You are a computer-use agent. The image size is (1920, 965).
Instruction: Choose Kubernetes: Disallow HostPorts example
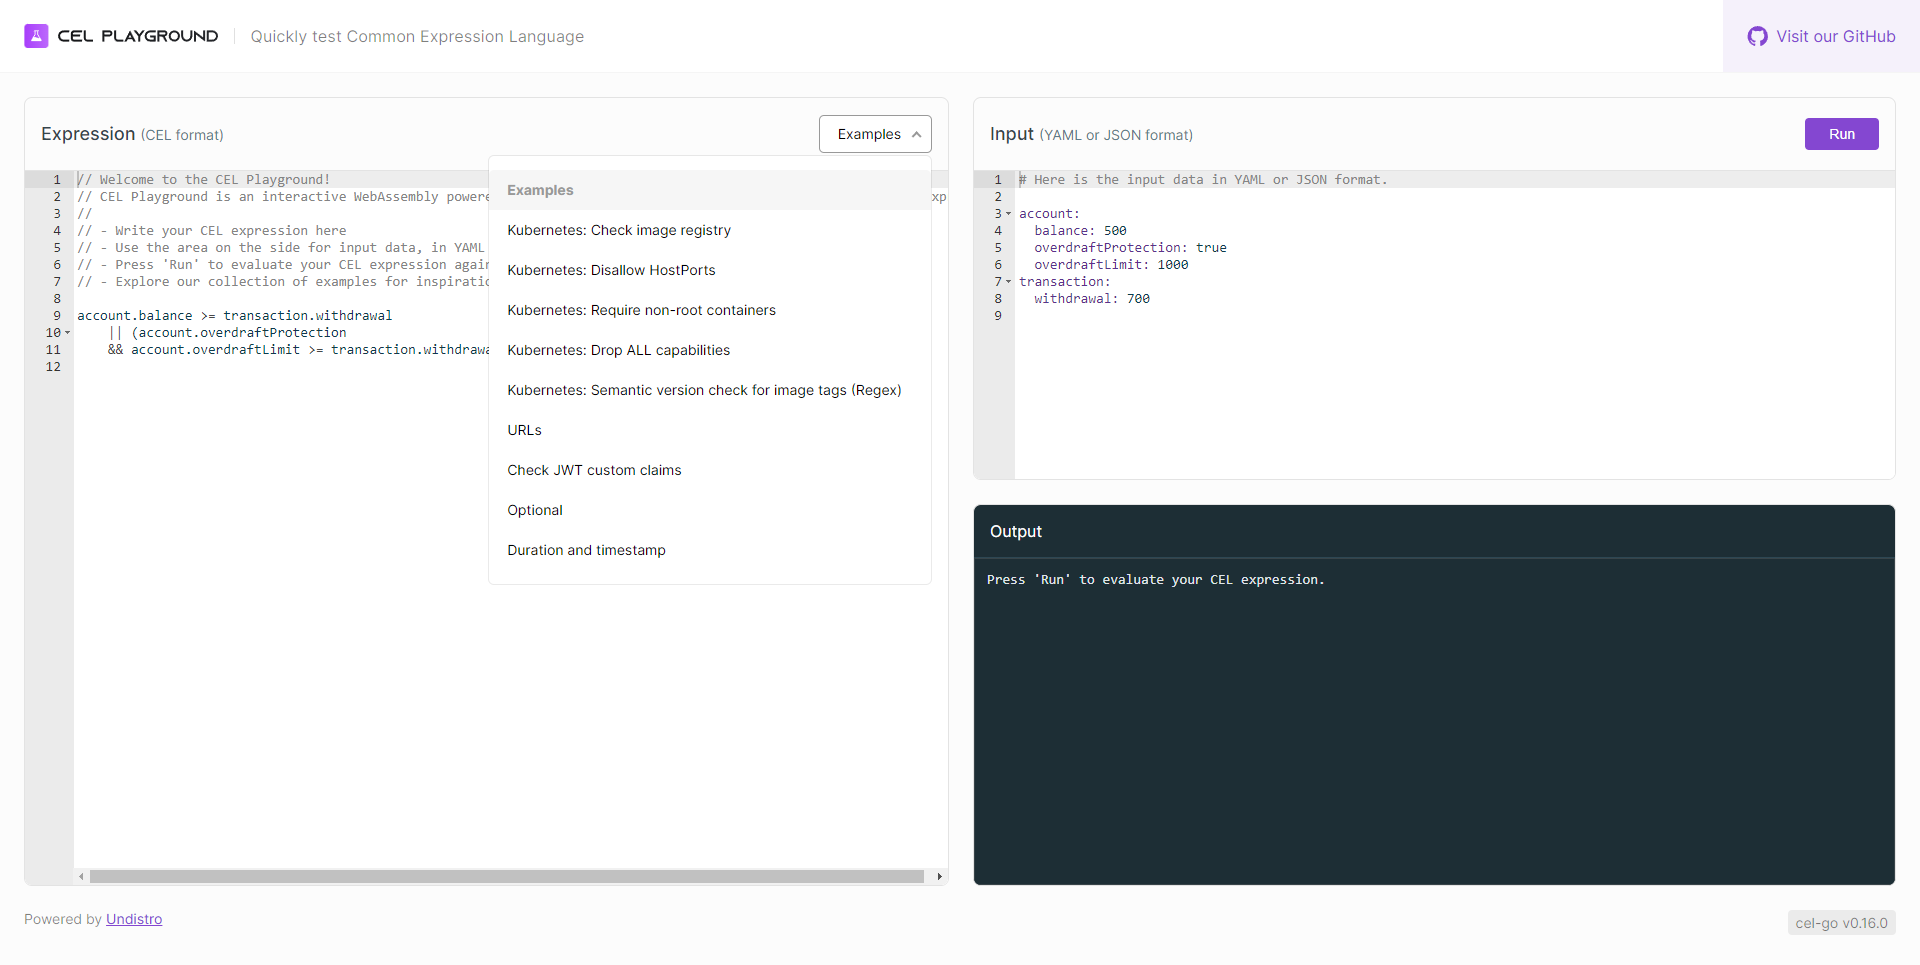point(611,270)
